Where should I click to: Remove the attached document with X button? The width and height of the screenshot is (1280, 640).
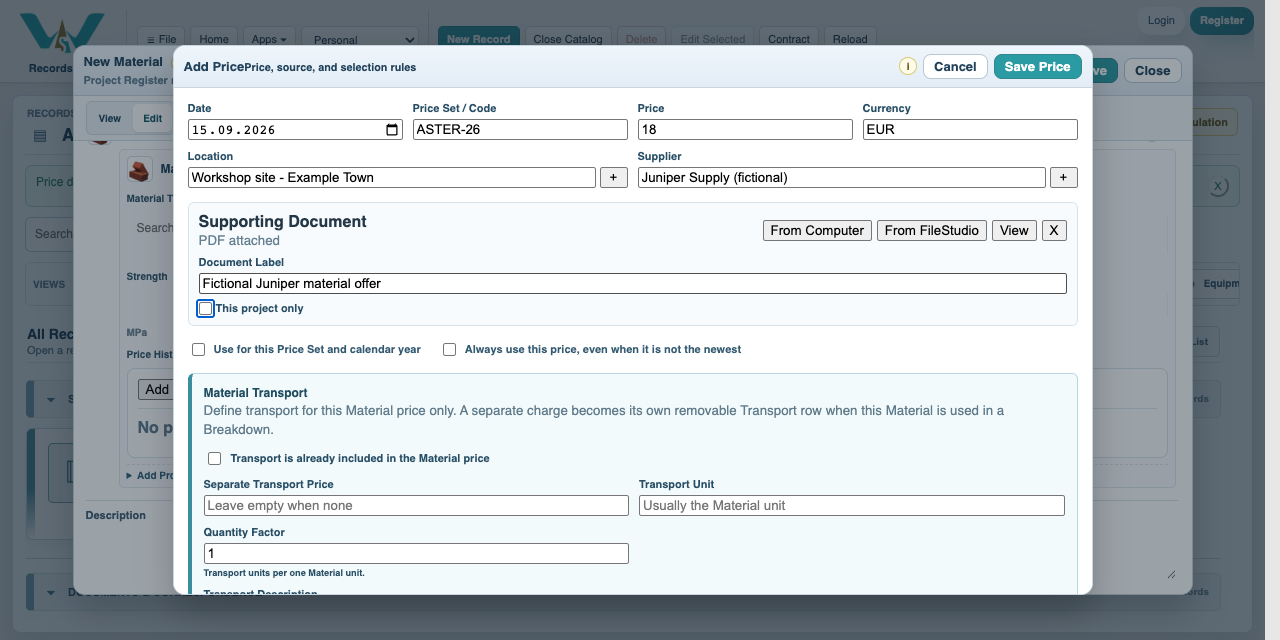(1054, 230)
